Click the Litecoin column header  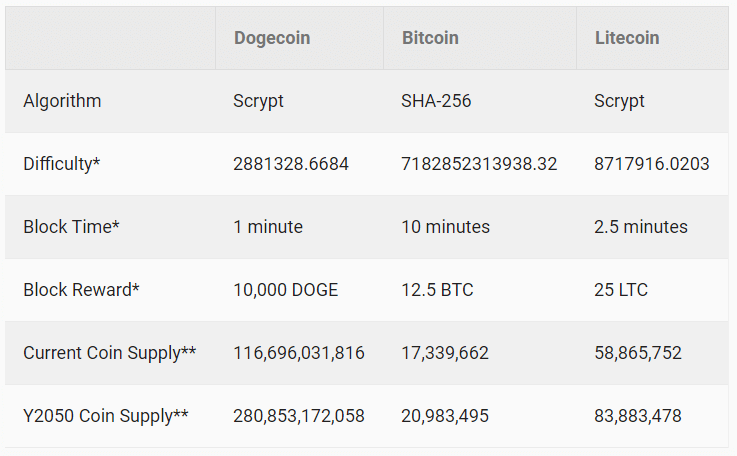coord(627,38)
